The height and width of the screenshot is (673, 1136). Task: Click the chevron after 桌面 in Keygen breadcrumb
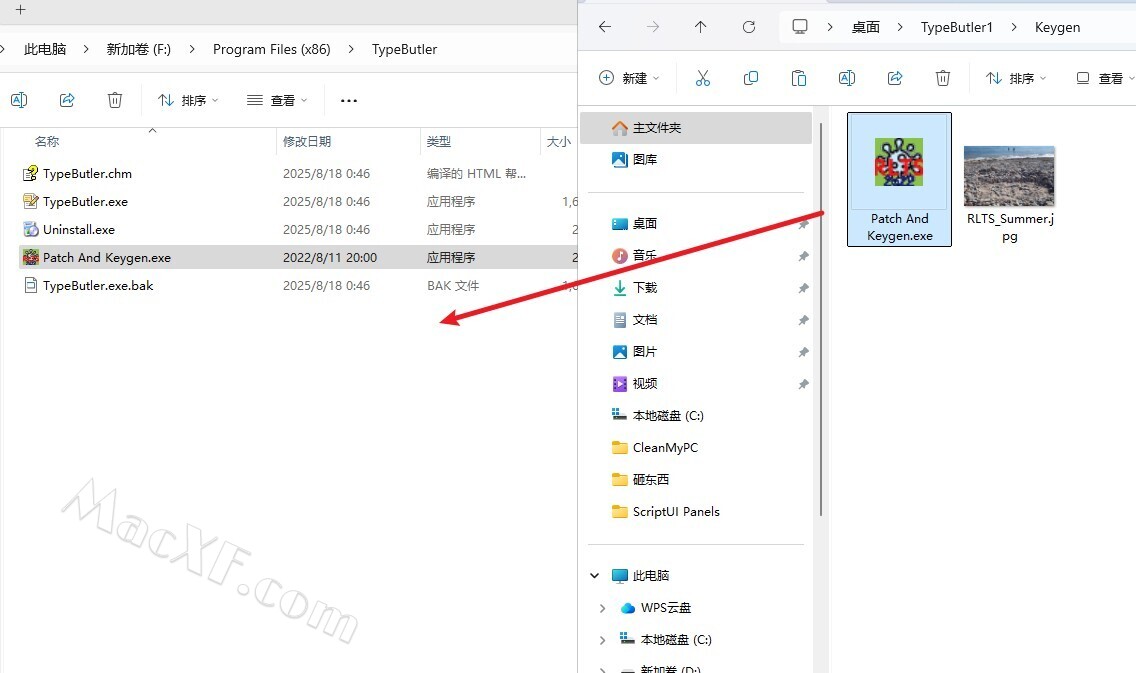900,28
